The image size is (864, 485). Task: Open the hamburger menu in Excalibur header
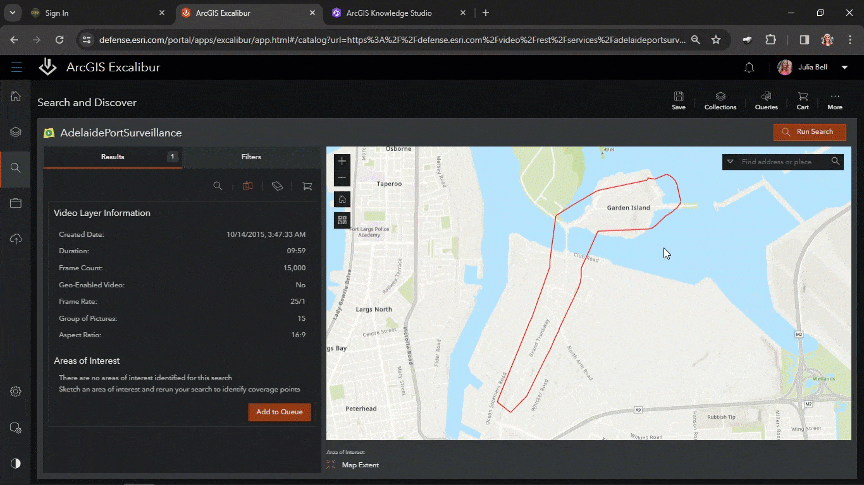pyautogui.click(x=16, y=68)
